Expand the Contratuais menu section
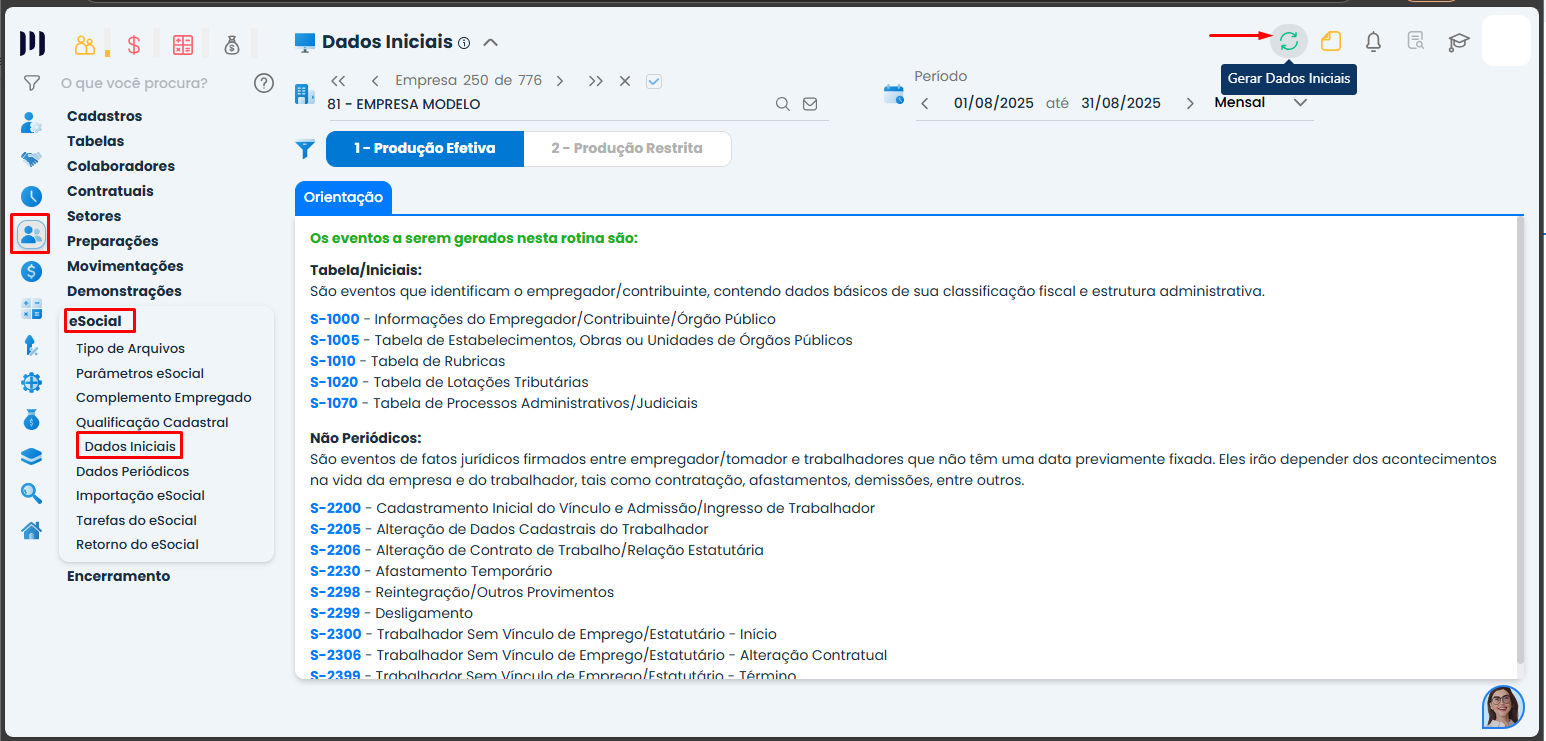1546x741 pixels. 110,191
